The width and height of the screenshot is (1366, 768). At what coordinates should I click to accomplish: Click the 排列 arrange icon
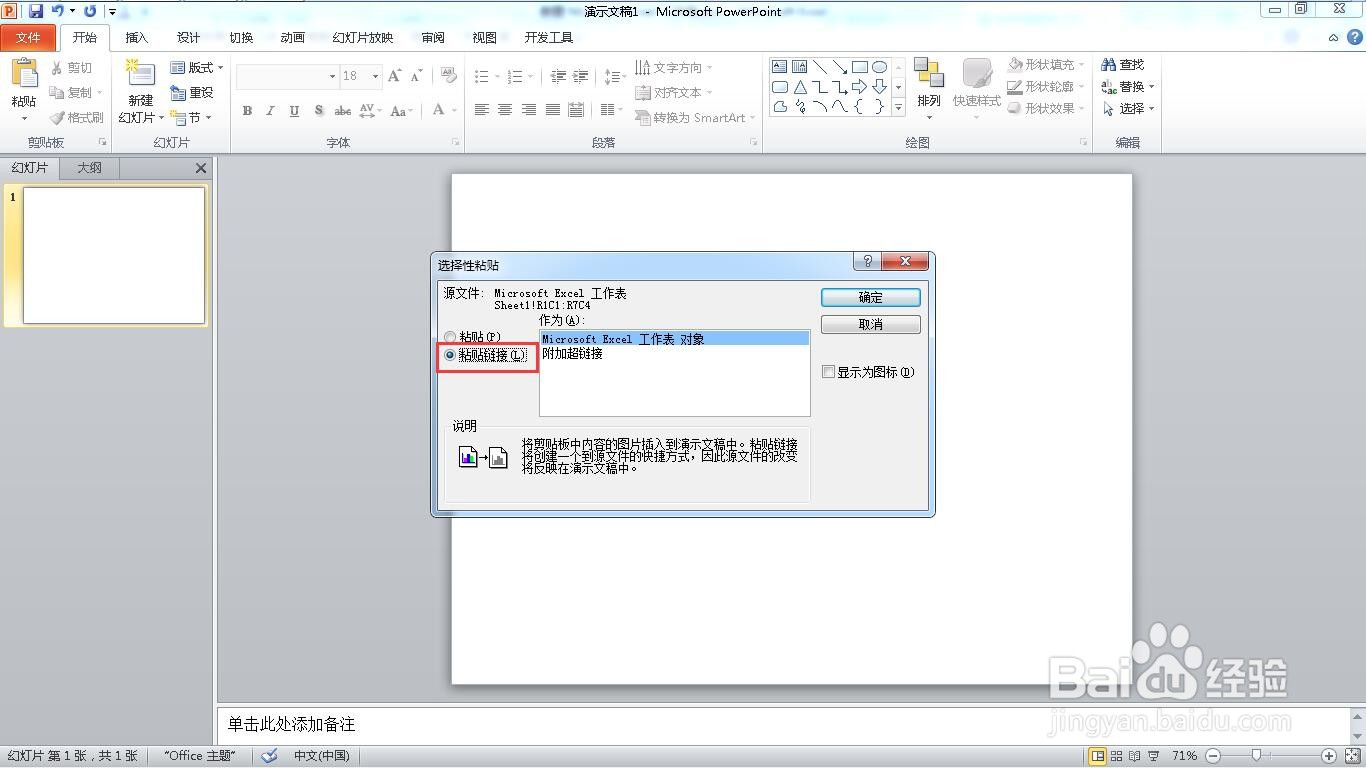point(929,75)
